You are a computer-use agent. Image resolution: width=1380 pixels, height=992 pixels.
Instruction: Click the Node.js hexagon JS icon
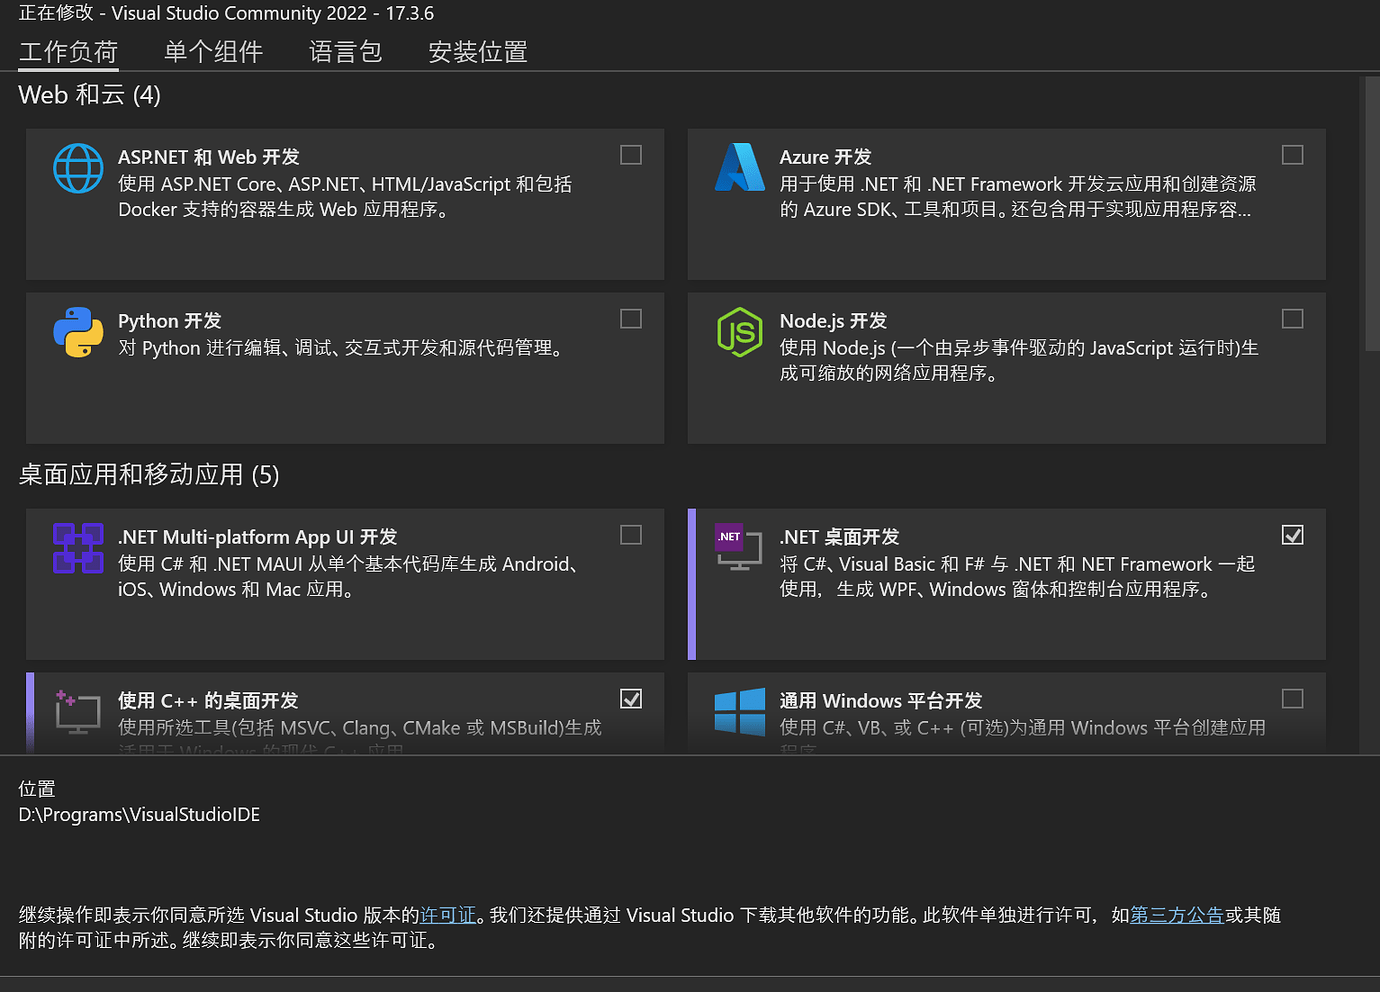pyautogui.click(x=739, y=332)
